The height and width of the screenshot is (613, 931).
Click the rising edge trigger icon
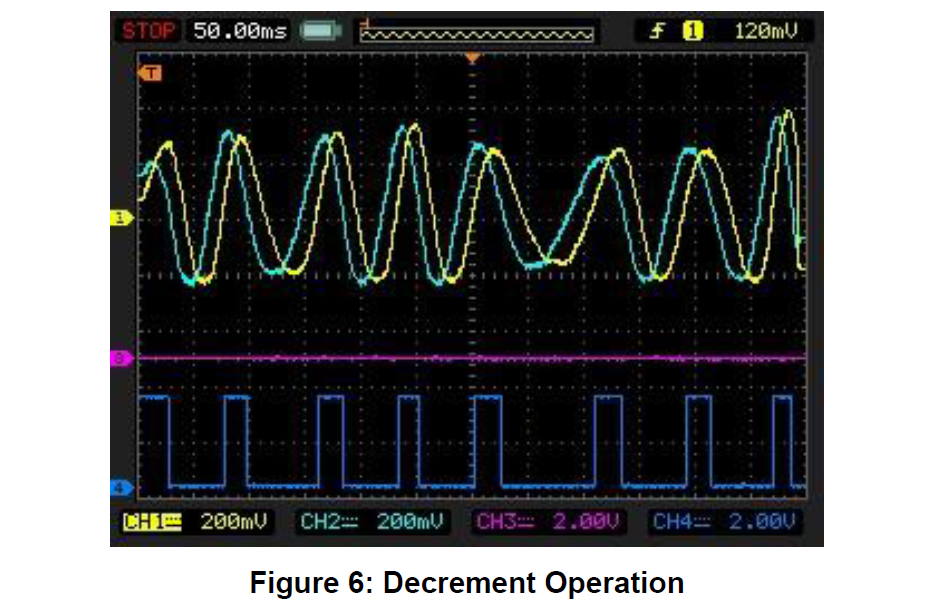click(x=657, y=32)
